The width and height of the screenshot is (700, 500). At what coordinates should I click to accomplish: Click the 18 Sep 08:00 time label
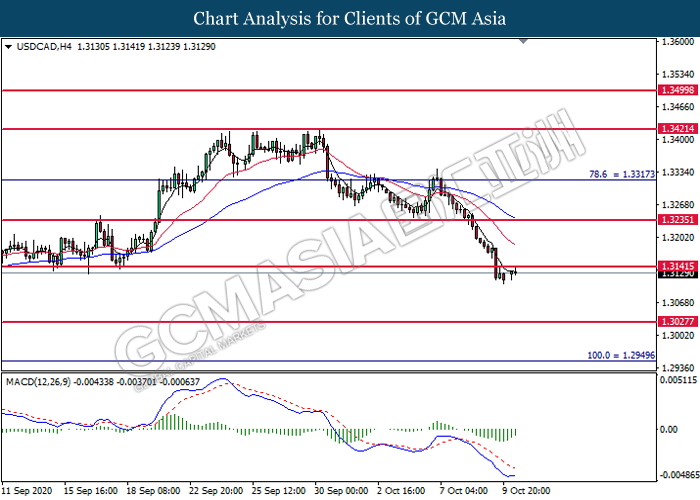pos(154,491)
